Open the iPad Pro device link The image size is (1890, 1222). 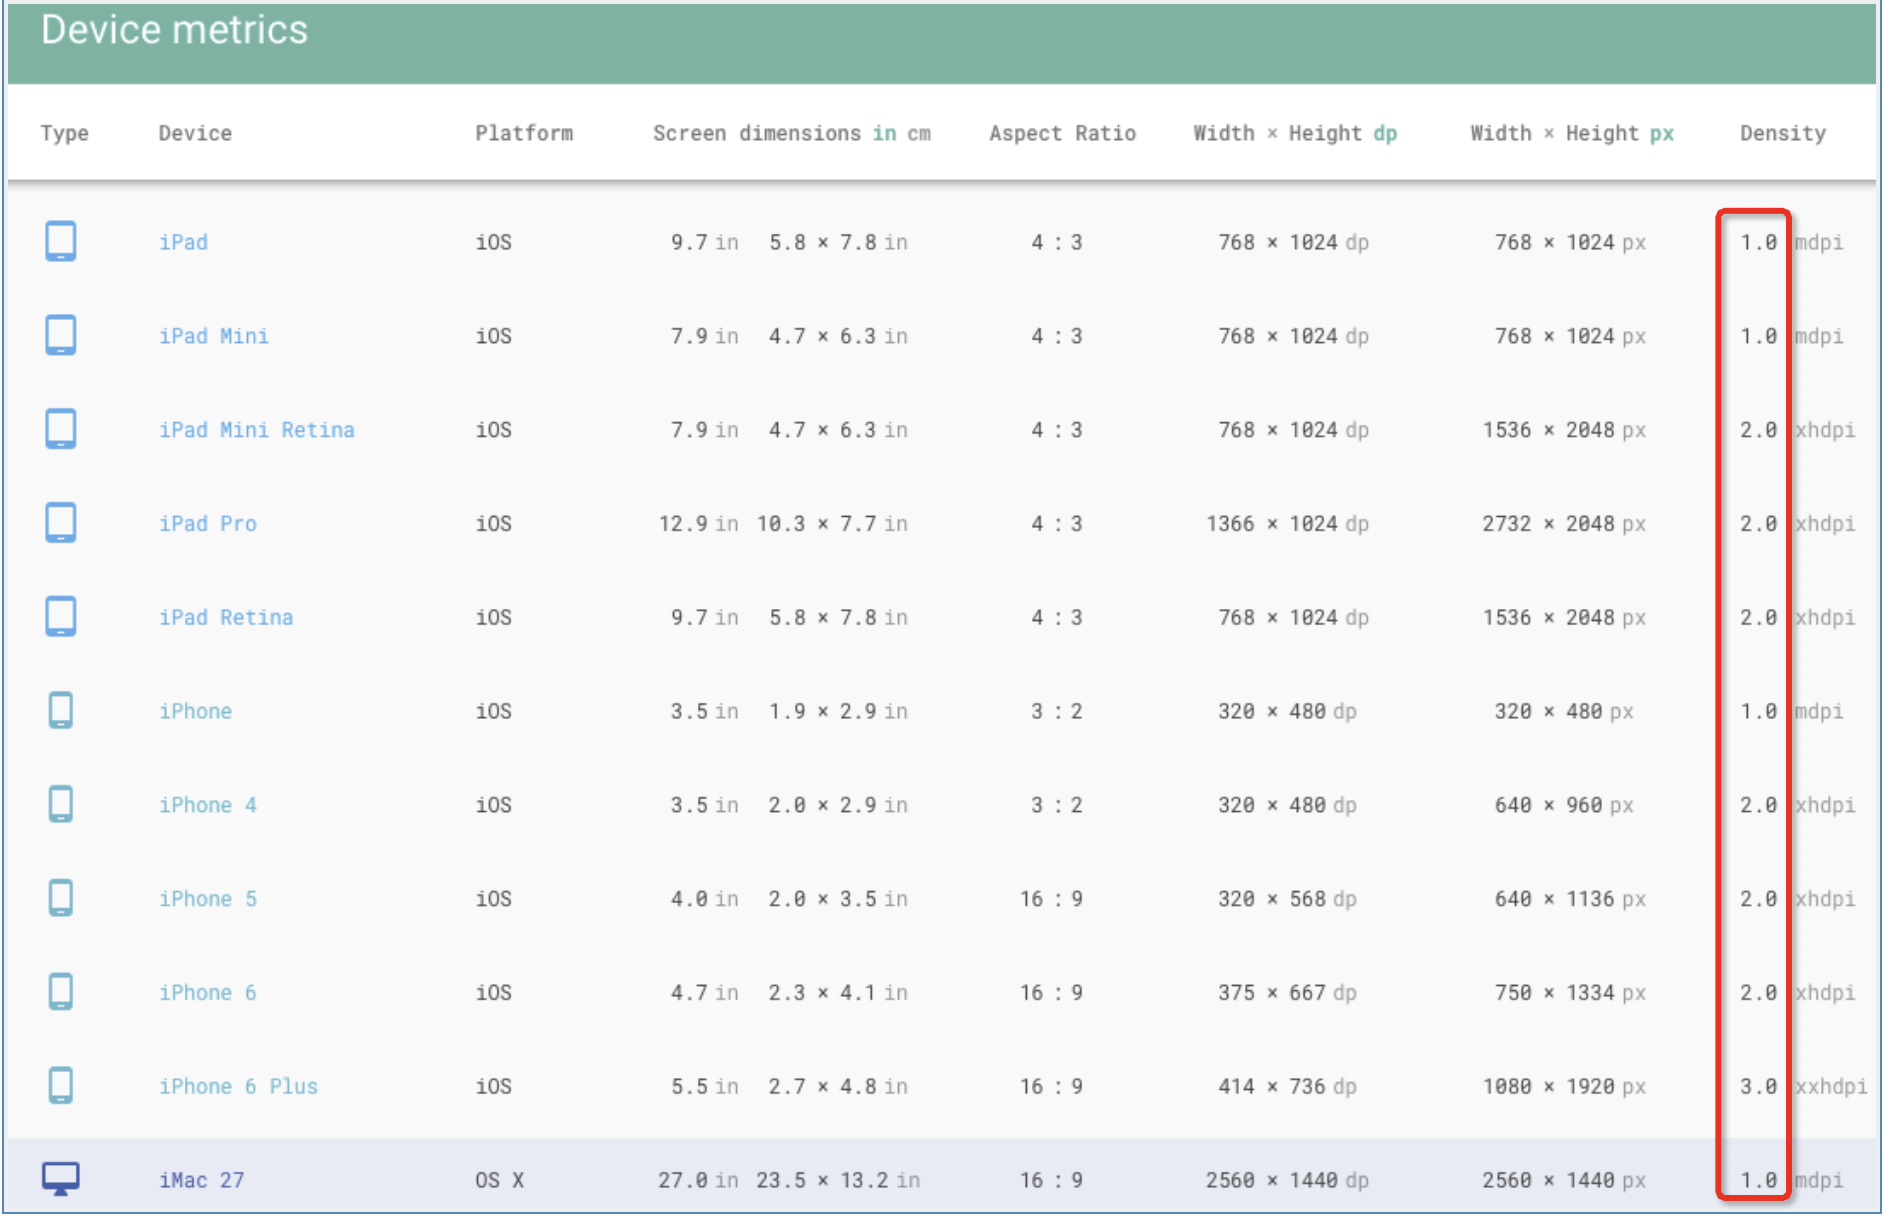pos(208,524)
